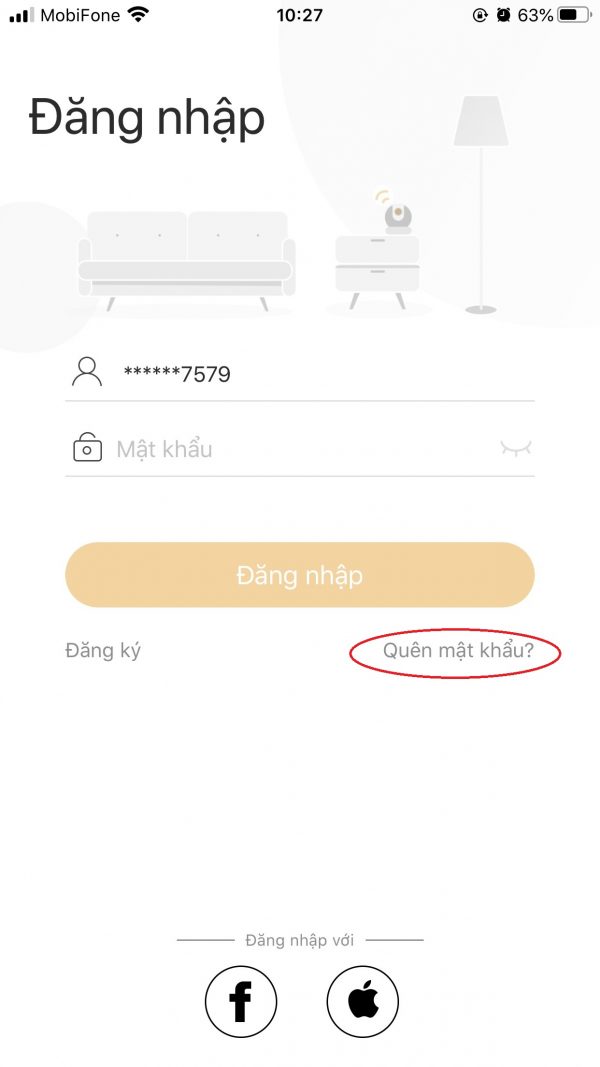600x1067 pixels.
Task: Sign in with the Apple icon
Action: 363,1001
